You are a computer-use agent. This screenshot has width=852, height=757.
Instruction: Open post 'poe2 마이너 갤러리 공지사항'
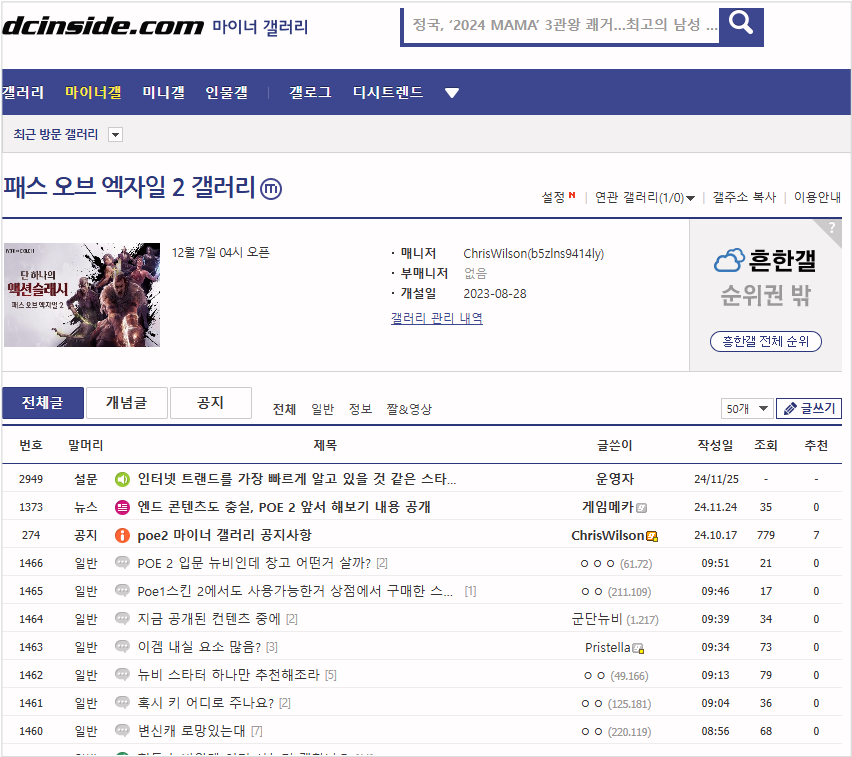point(224,535)
